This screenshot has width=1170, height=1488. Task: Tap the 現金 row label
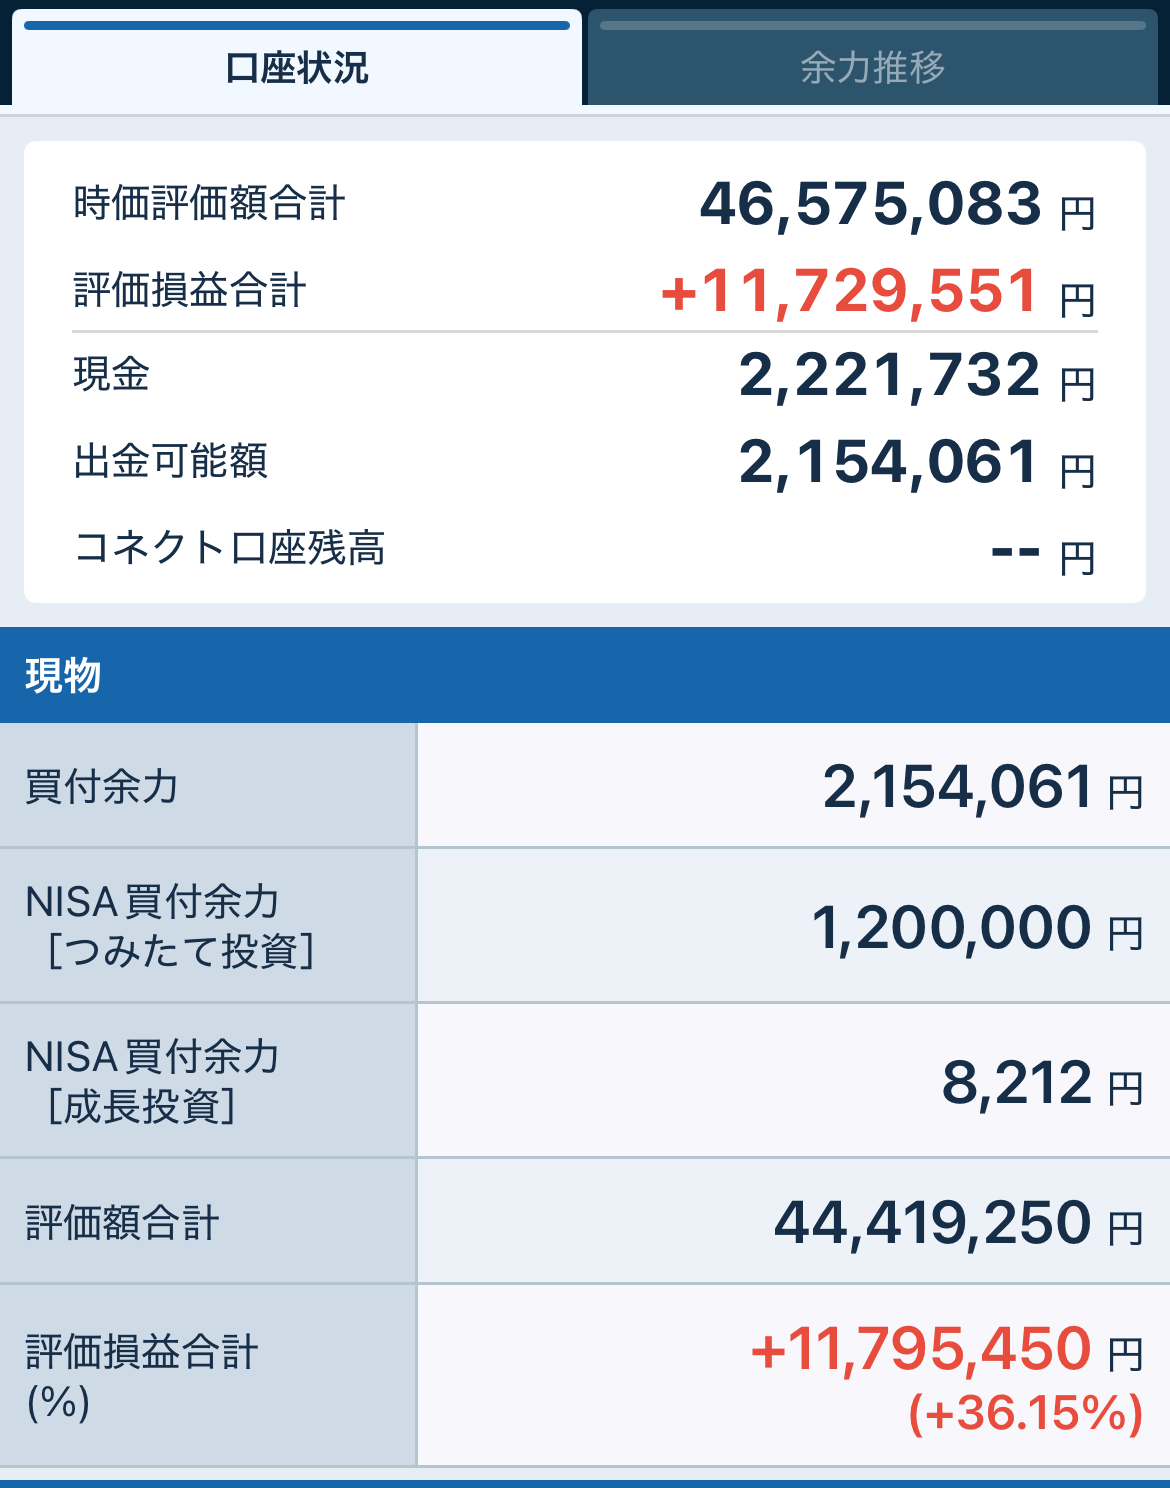(112, 375)
